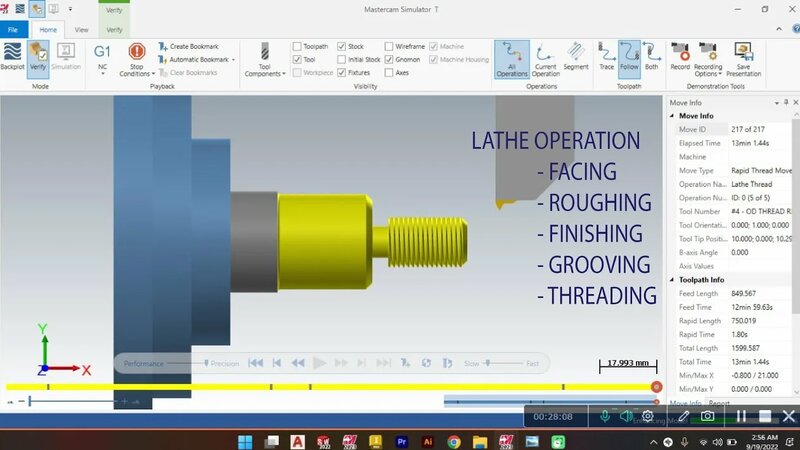The width and height of the screenshot is (800, 450).
Task: Select All Operations view
Action: [x=512, y=60]
